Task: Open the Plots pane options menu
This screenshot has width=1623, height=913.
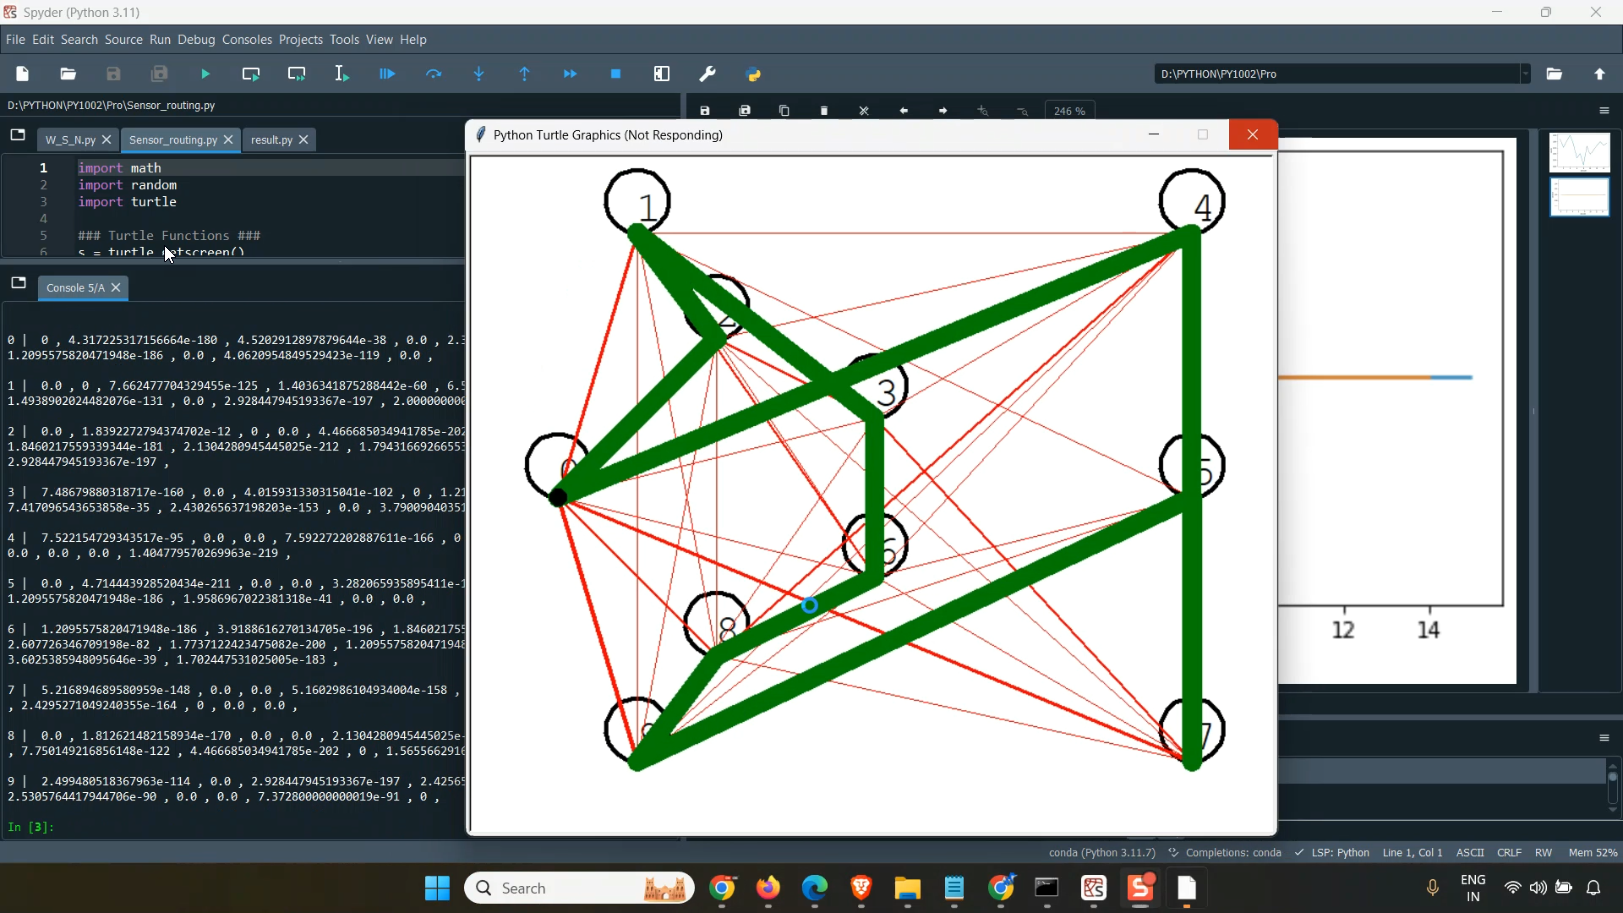Action: tap(1605, 111)
